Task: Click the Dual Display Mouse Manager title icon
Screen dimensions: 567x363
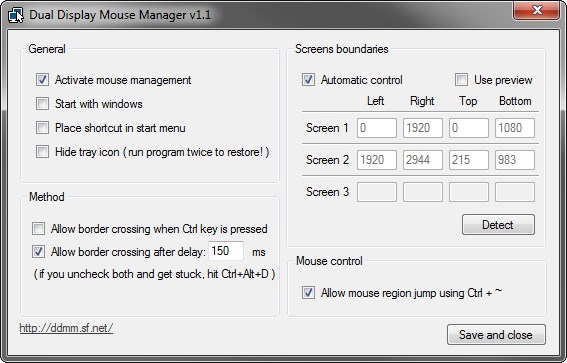Action: click(x=16, y=16)
